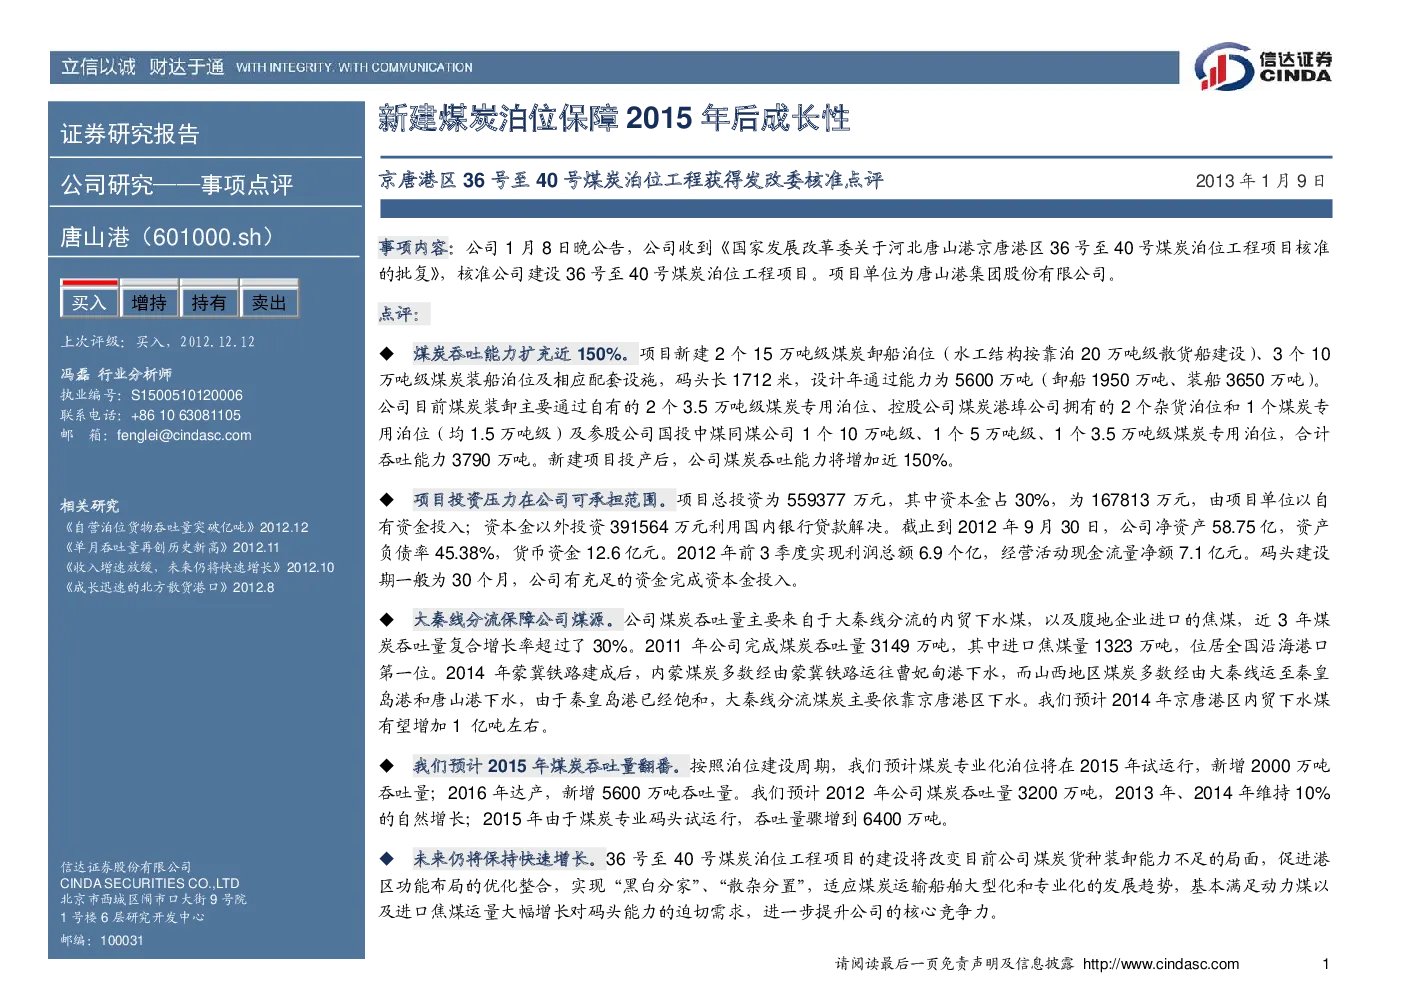Screen dimensions: 1403x992
Task: Click the header slogan 立信以诚 财达于通
Action: point(142,67)
